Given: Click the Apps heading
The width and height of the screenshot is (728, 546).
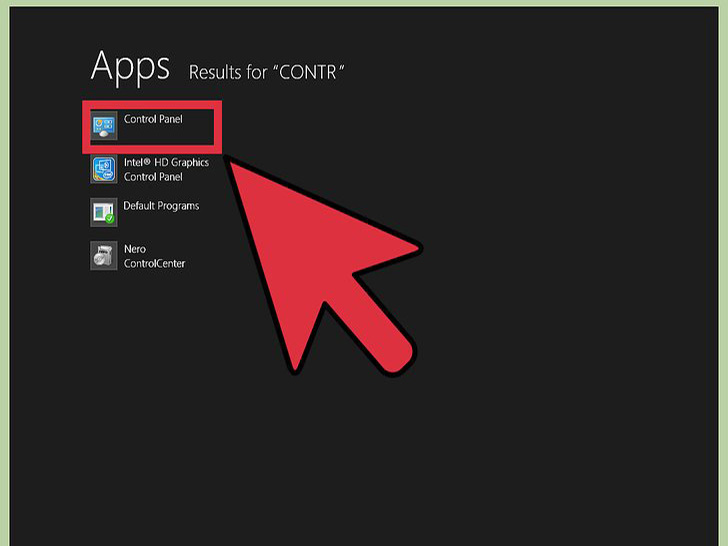Looking at the screenshot, I should (x=130, y=67).
